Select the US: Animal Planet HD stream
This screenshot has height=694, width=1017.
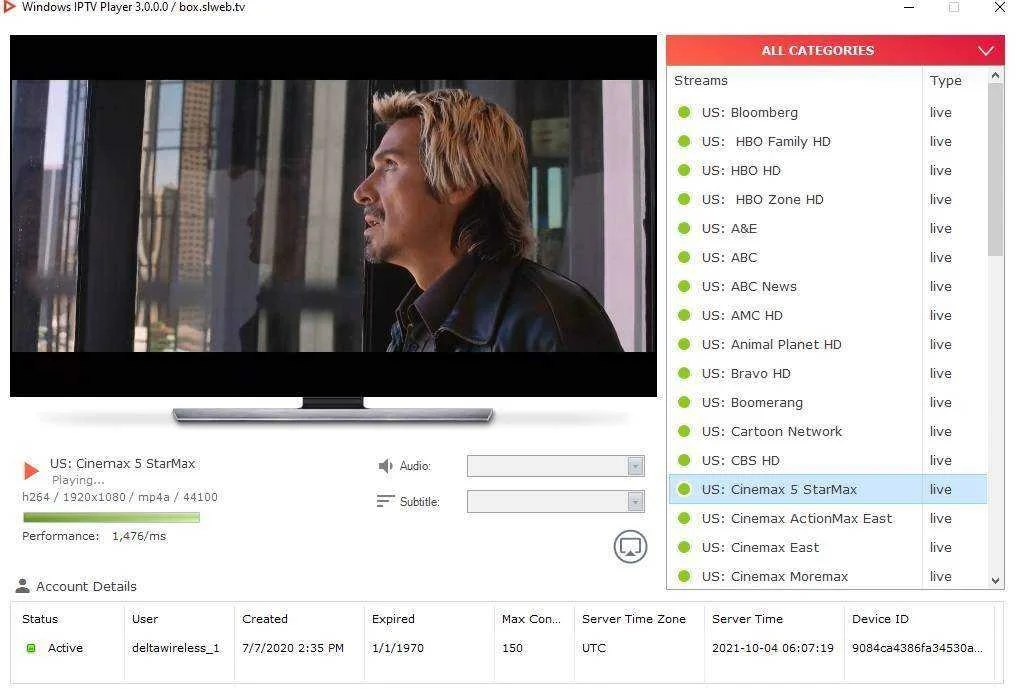pos(828,344)
